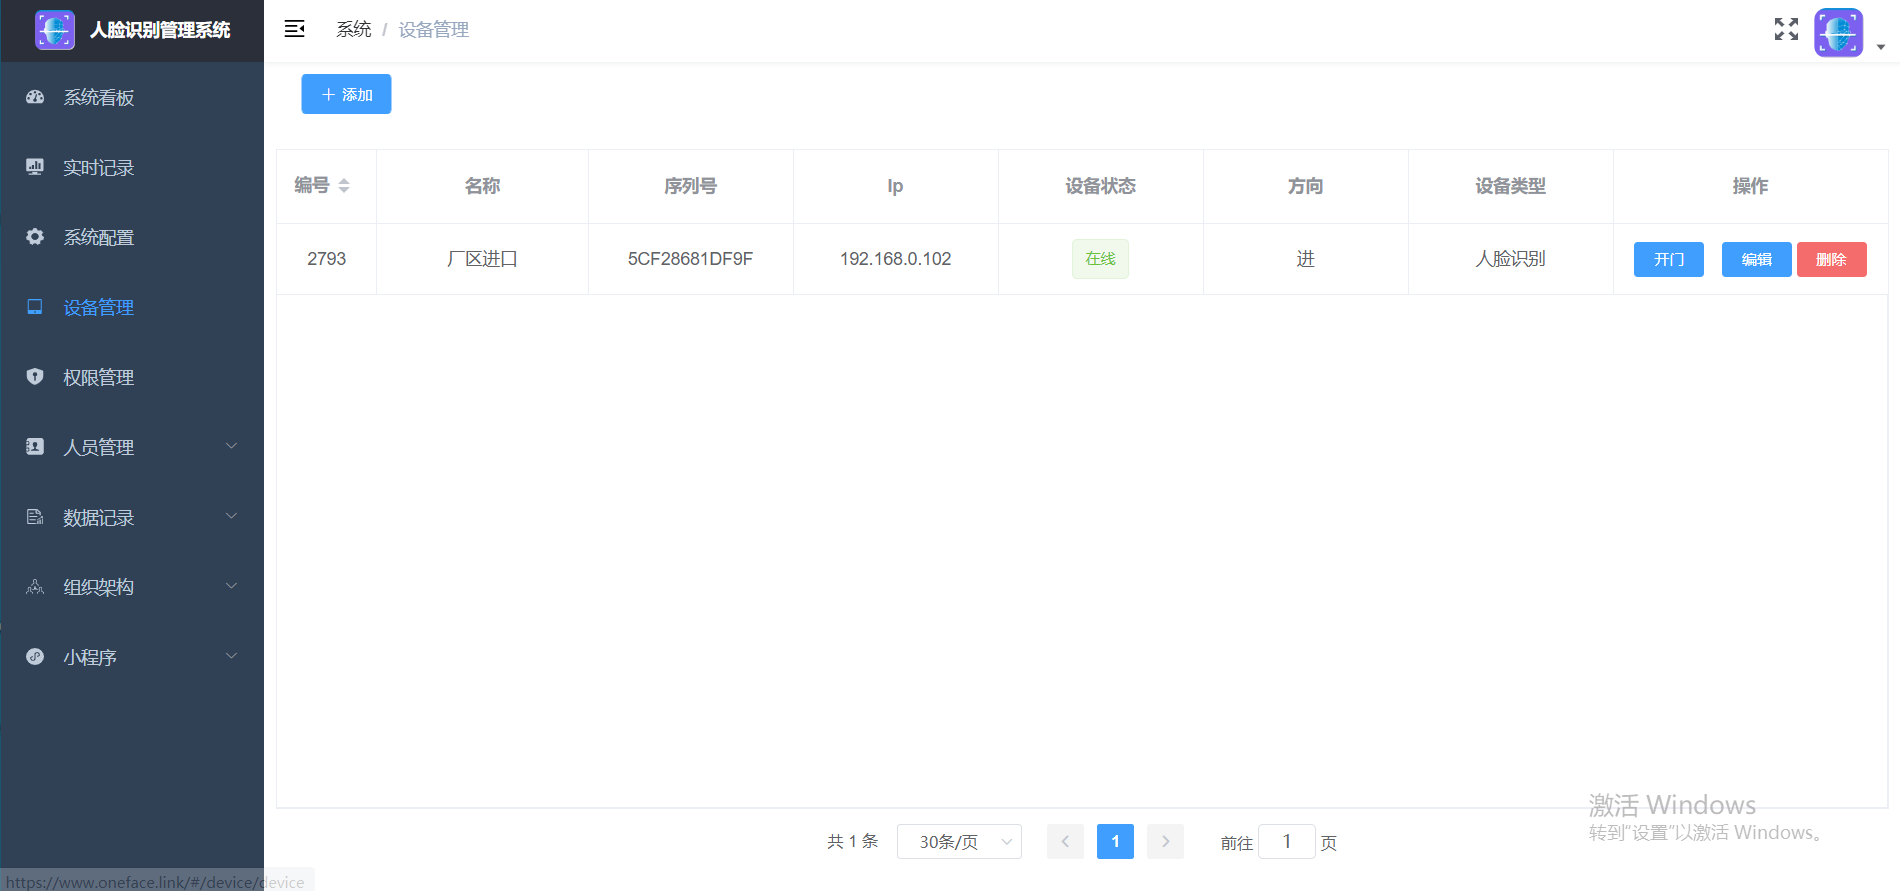This screenshot has height=891, width=1900.
Task: Select page 1 in pagination
Action: point(1115,842)
